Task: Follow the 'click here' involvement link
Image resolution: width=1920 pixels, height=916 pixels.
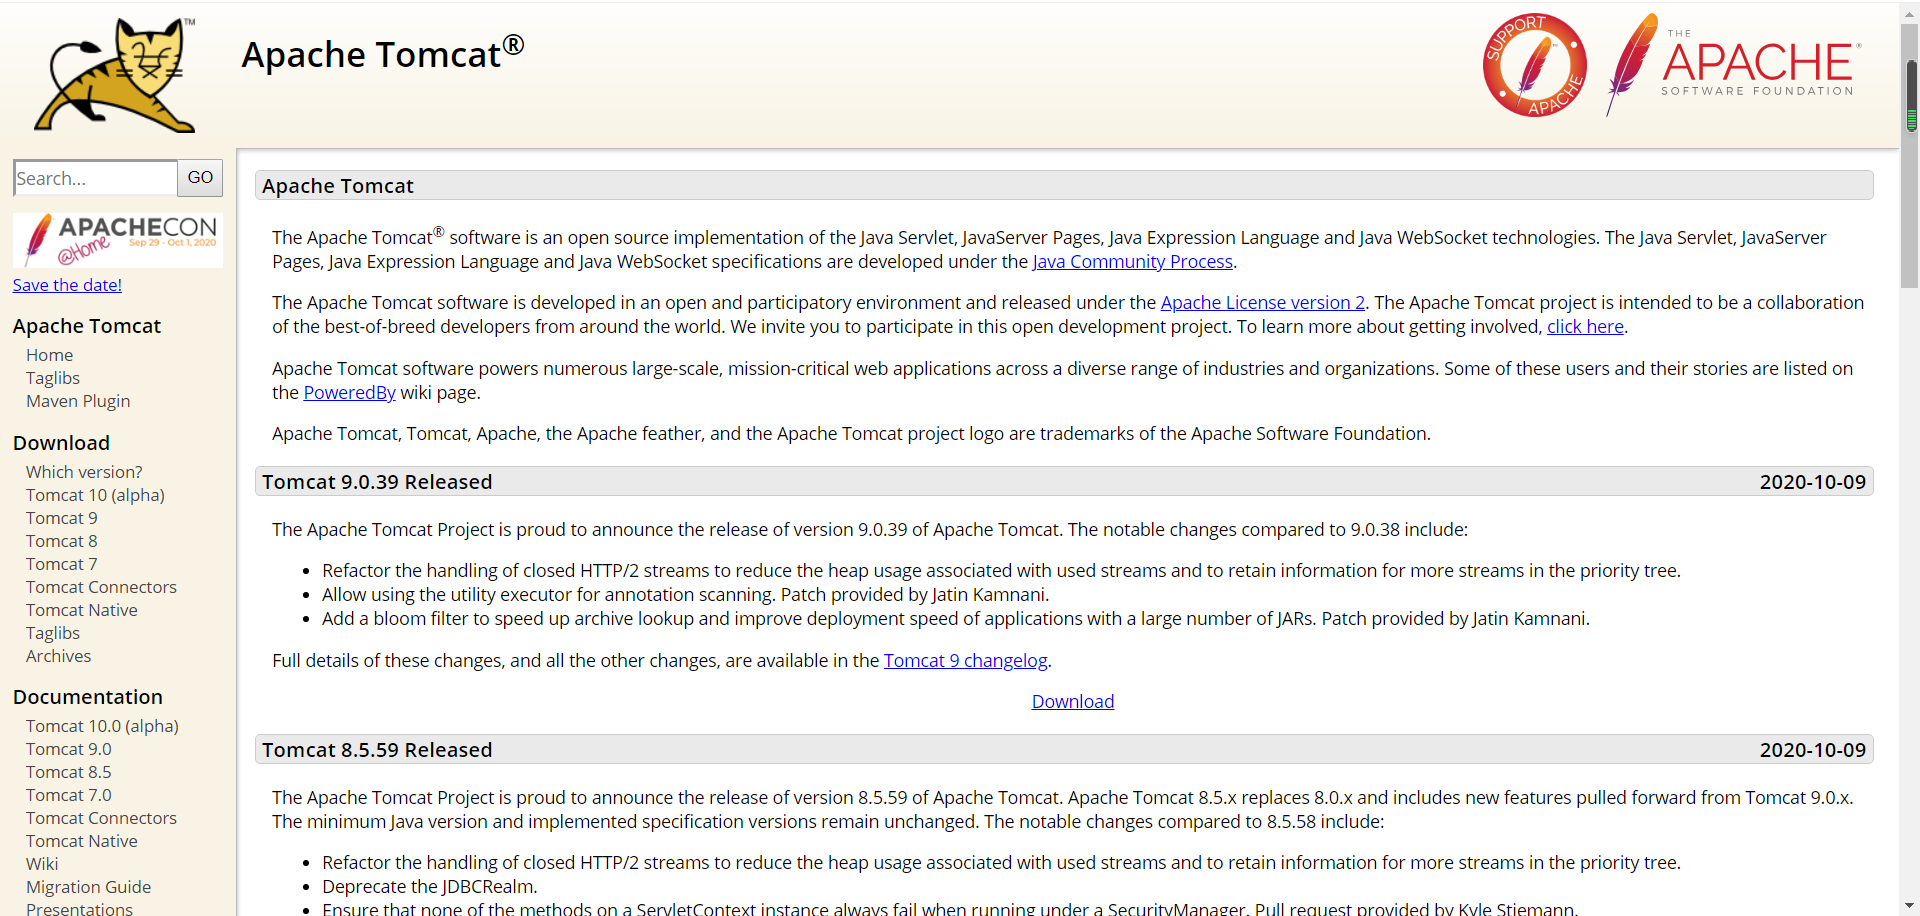Action: tap(1585, 327)
